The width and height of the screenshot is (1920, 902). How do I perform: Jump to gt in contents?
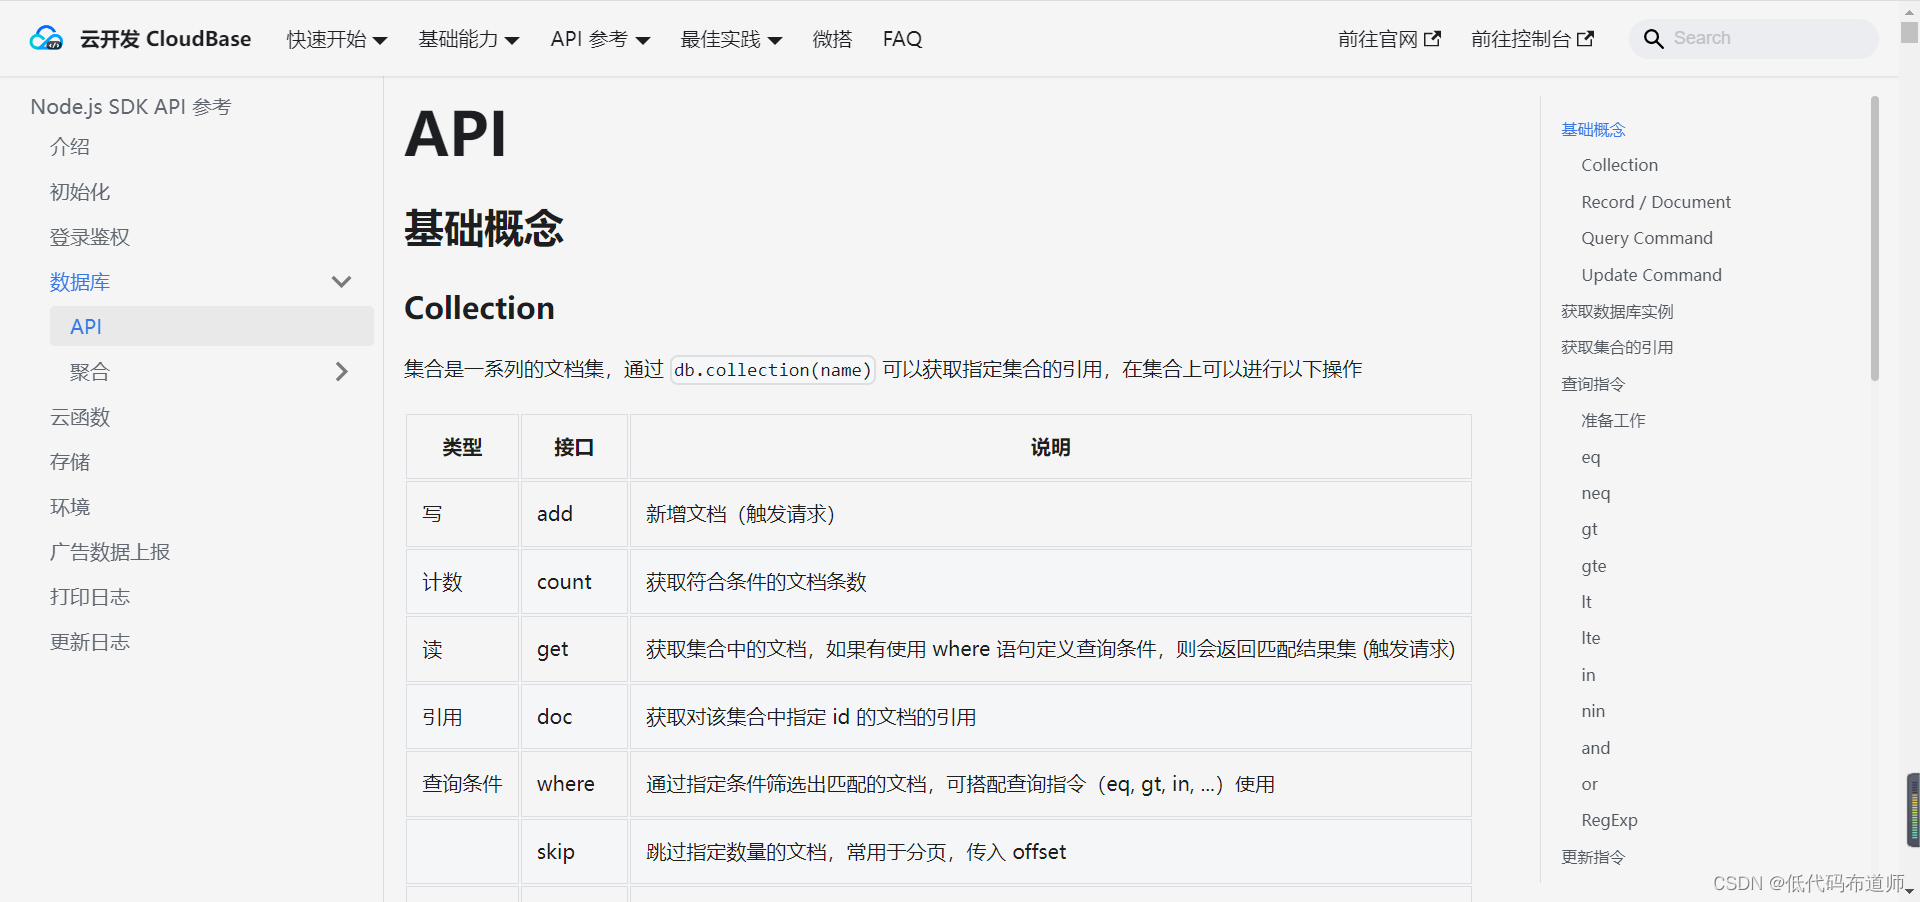click(1590, 529)
